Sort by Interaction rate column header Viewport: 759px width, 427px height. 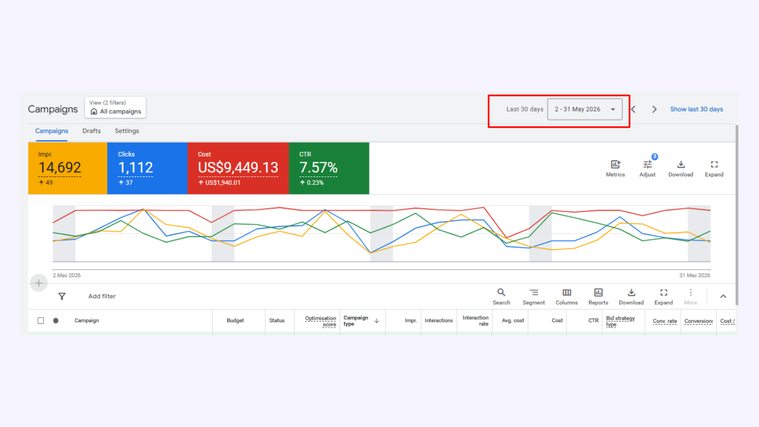[x=475, y=321]
